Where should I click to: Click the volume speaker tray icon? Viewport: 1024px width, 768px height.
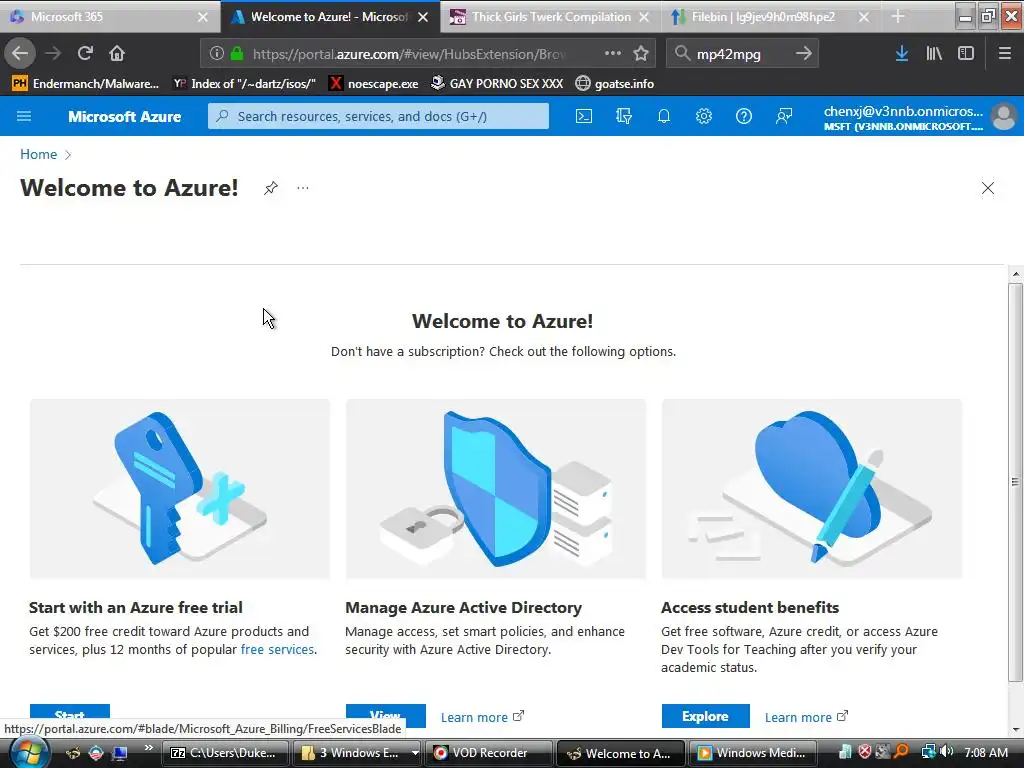tap(947, 752)
